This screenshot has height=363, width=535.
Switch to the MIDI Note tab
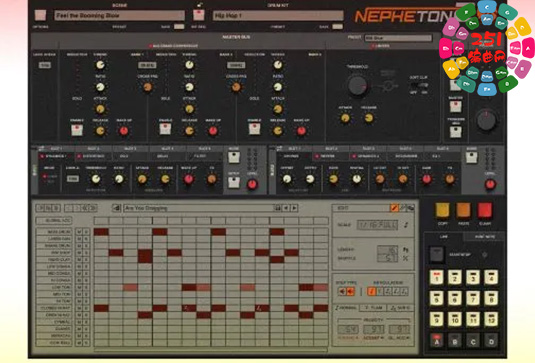click(x=485, y=236)
